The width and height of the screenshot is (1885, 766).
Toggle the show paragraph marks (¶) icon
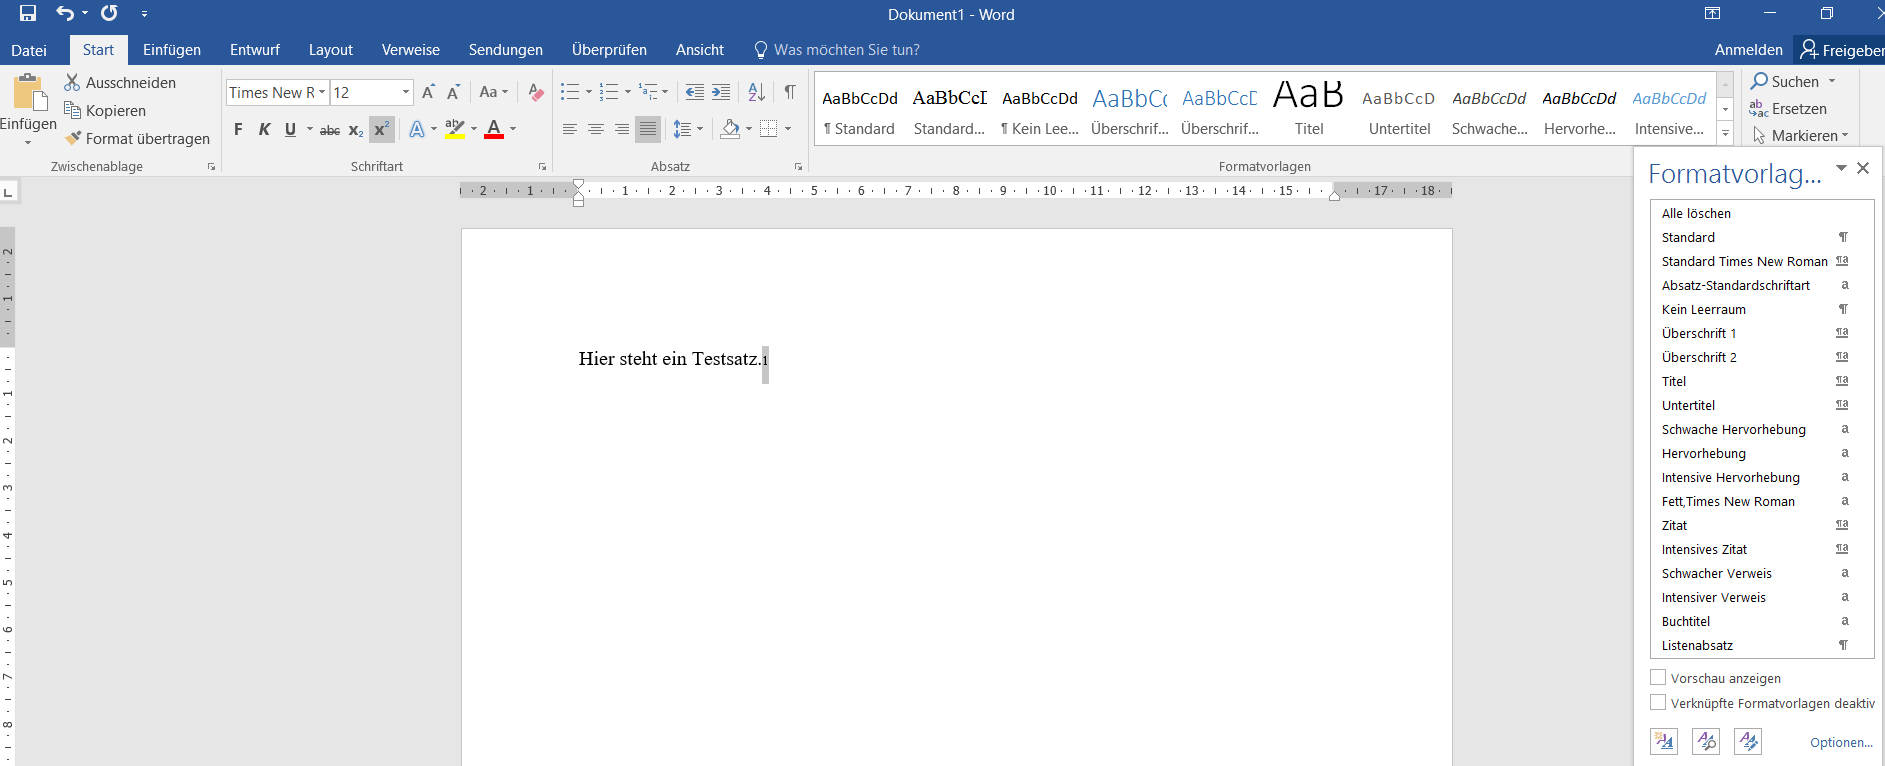point(790,92)
